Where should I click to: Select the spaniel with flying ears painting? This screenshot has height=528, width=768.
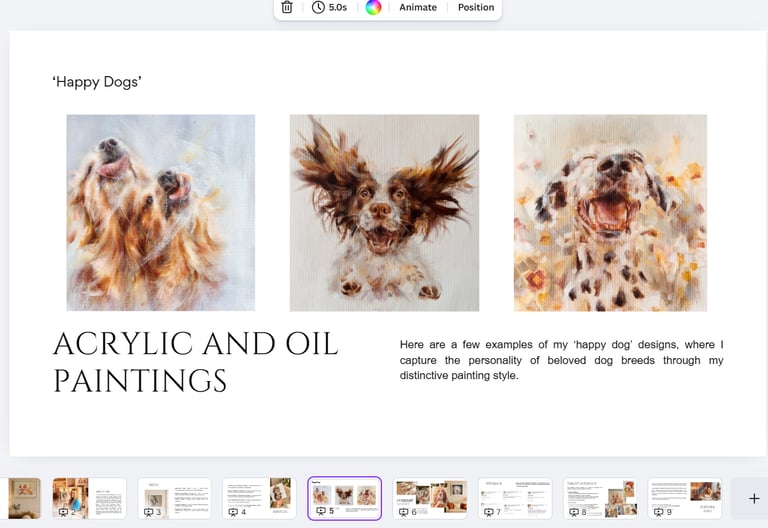pos(384,213)
